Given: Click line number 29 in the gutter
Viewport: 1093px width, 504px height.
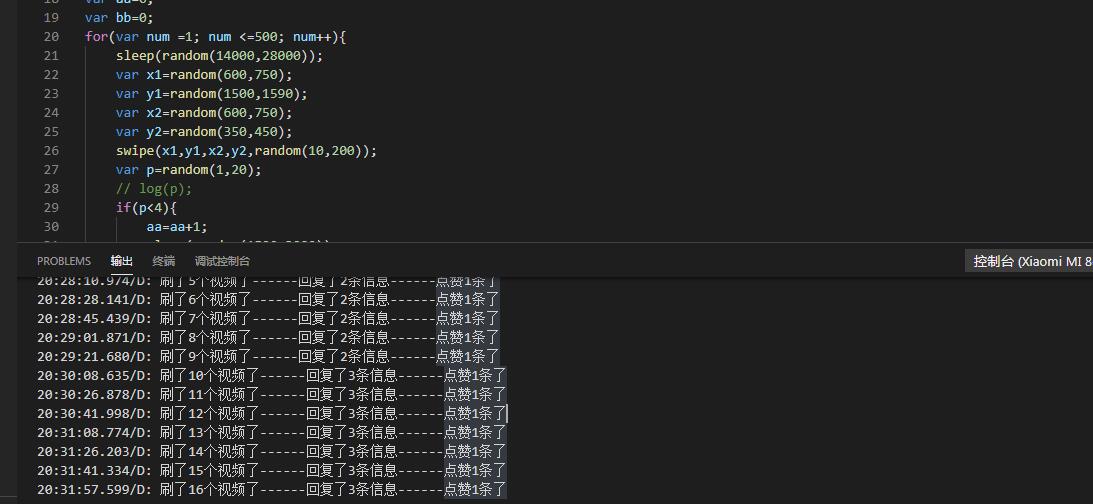Looking at the screenshot, I should coord(51,207).
